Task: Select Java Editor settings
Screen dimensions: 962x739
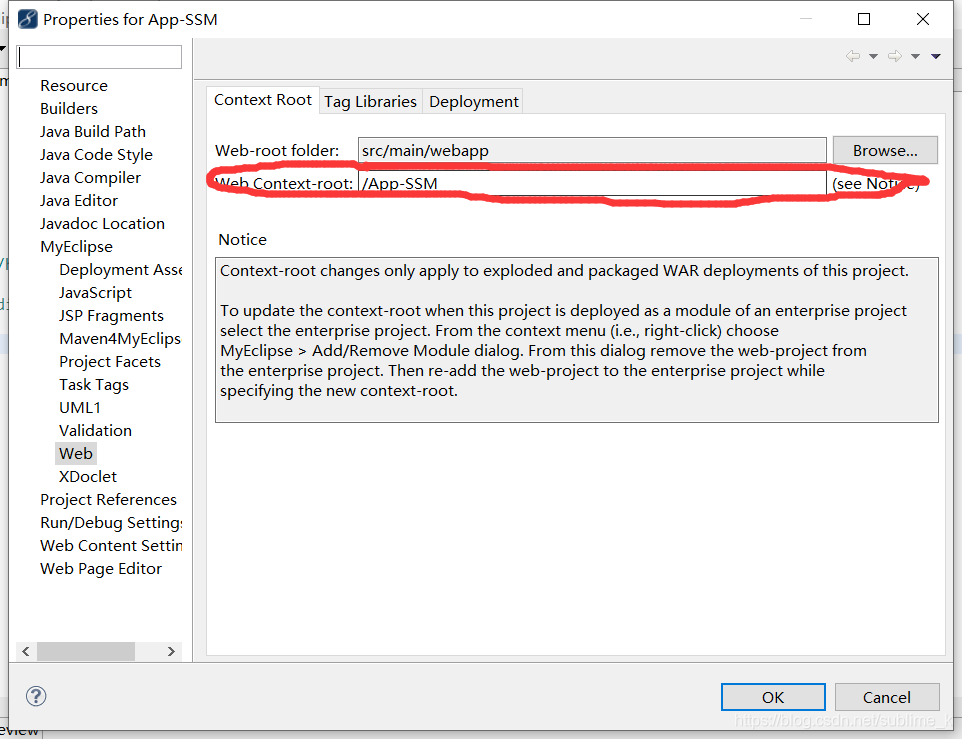Action: (x=79, y=201)
